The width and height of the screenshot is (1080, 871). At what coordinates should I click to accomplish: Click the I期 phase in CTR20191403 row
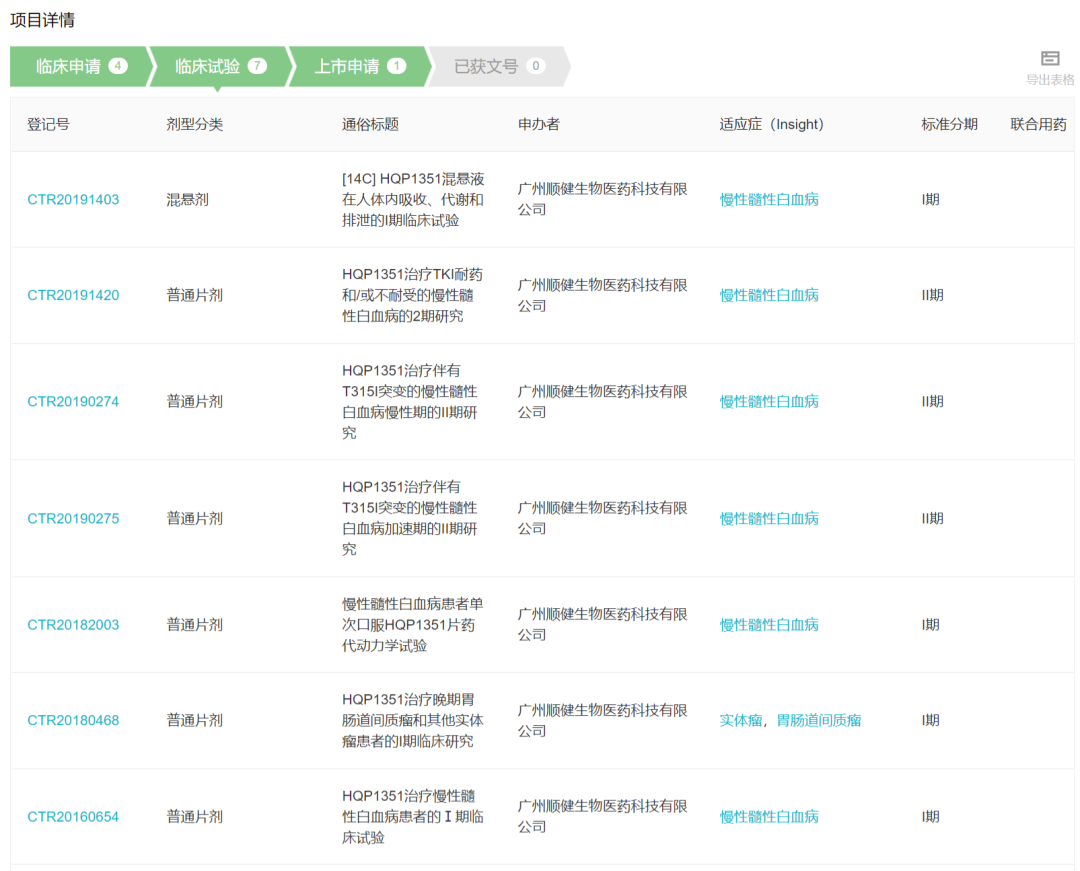point(931,200)
